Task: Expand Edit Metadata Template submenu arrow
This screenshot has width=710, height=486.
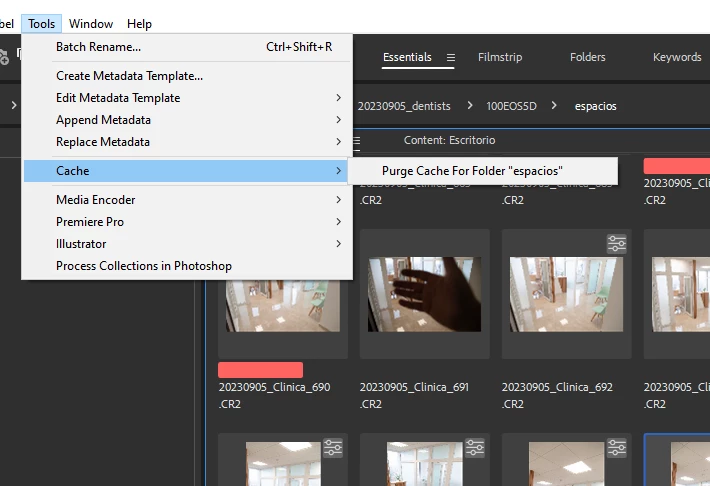Action: click(338, 98)
